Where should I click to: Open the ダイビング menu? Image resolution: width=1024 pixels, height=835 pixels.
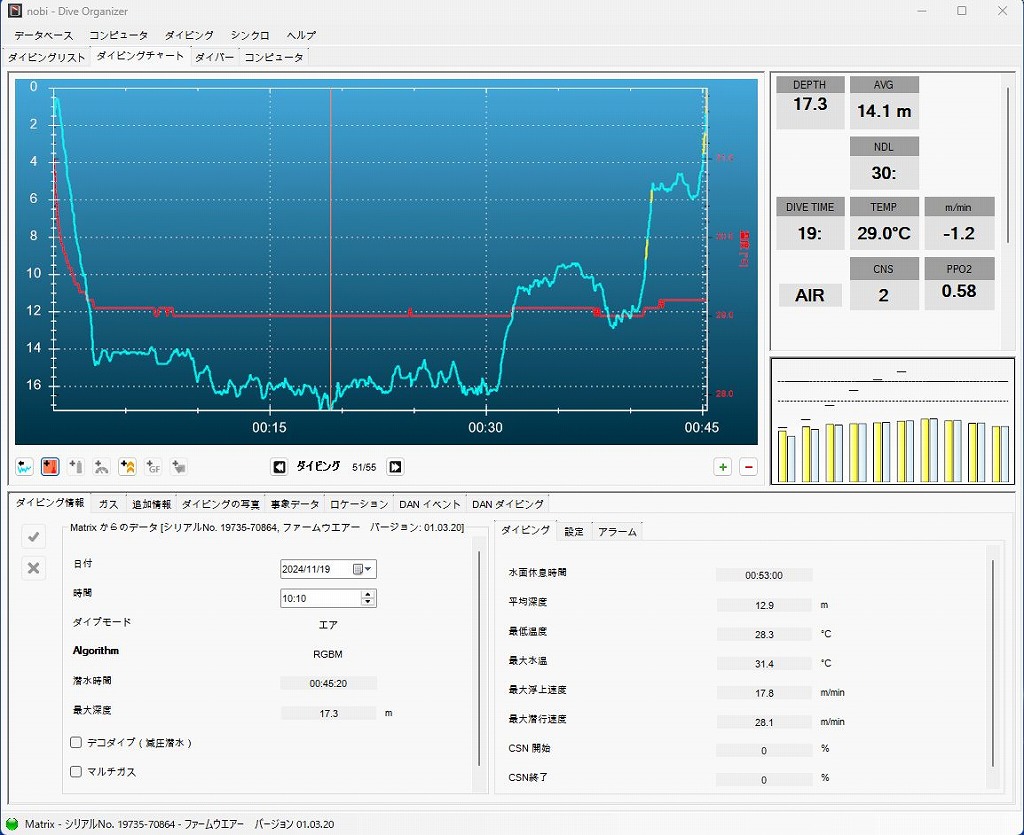pyautogui.click(x=189, y=35)
